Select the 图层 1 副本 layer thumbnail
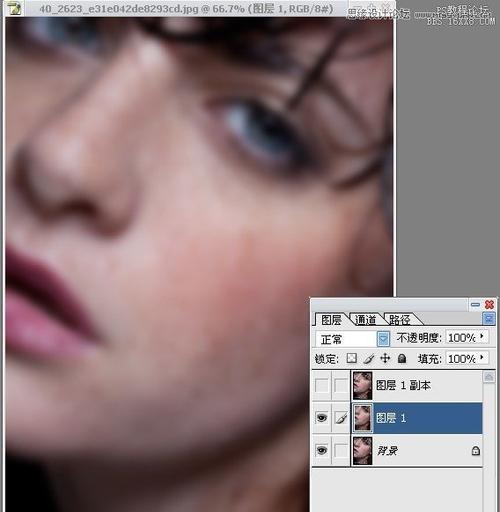This screenshot has height=512, width=500. click(362, 386)
